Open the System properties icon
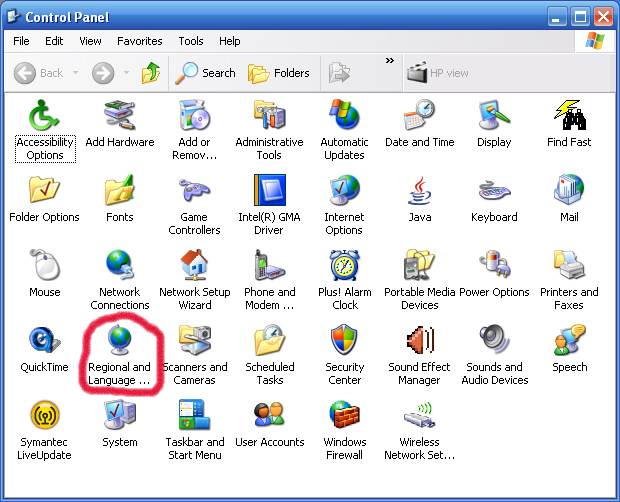620x502 pixels. [x=119, y=415]
